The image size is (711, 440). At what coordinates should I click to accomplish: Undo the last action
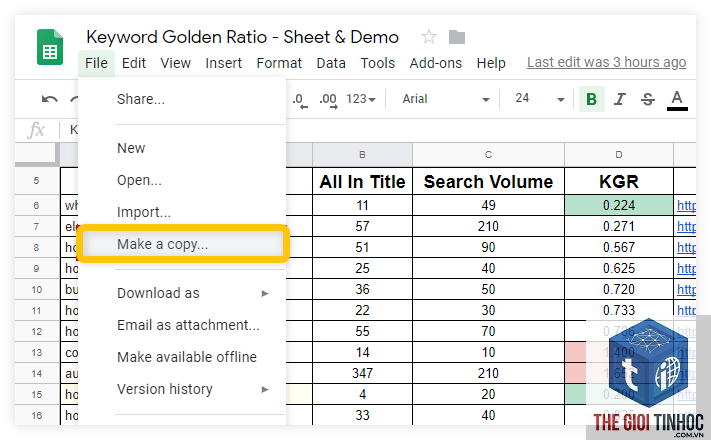[x=49, y=99]
